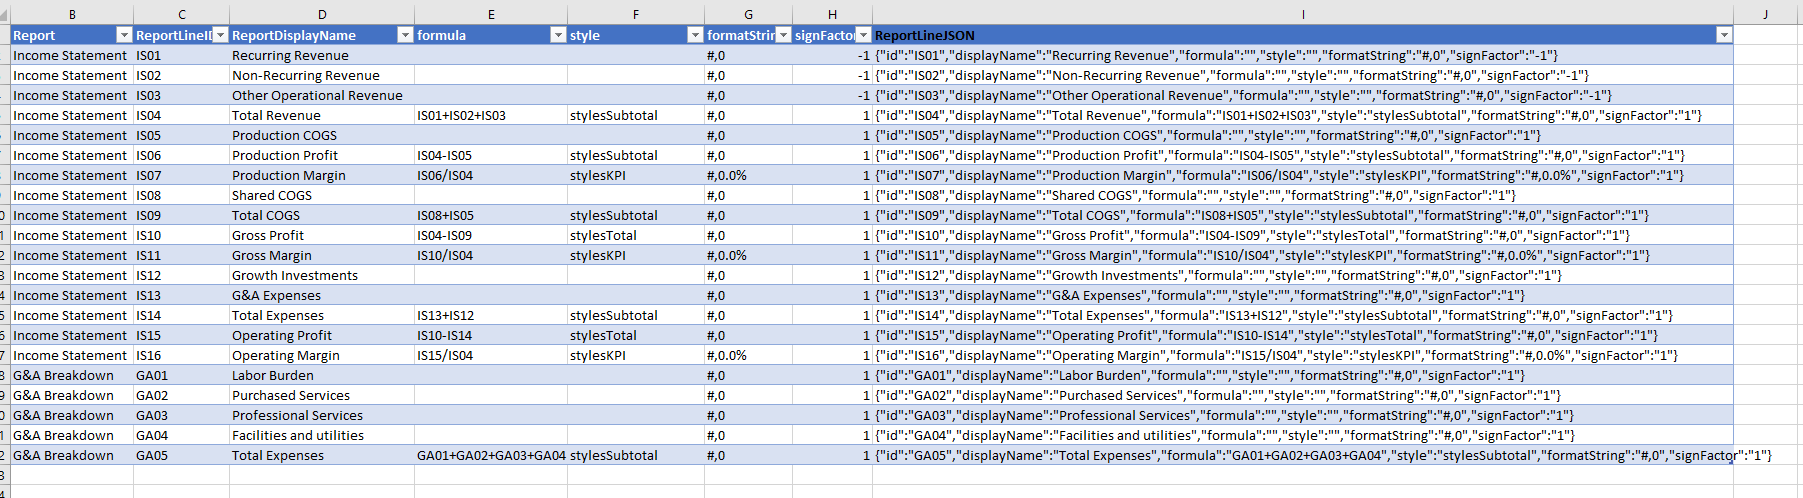Select the IS01+IS02+IS03 formula cell
Image resolution: width=1803 pixels, height=498 pixels.
(491, 115)
